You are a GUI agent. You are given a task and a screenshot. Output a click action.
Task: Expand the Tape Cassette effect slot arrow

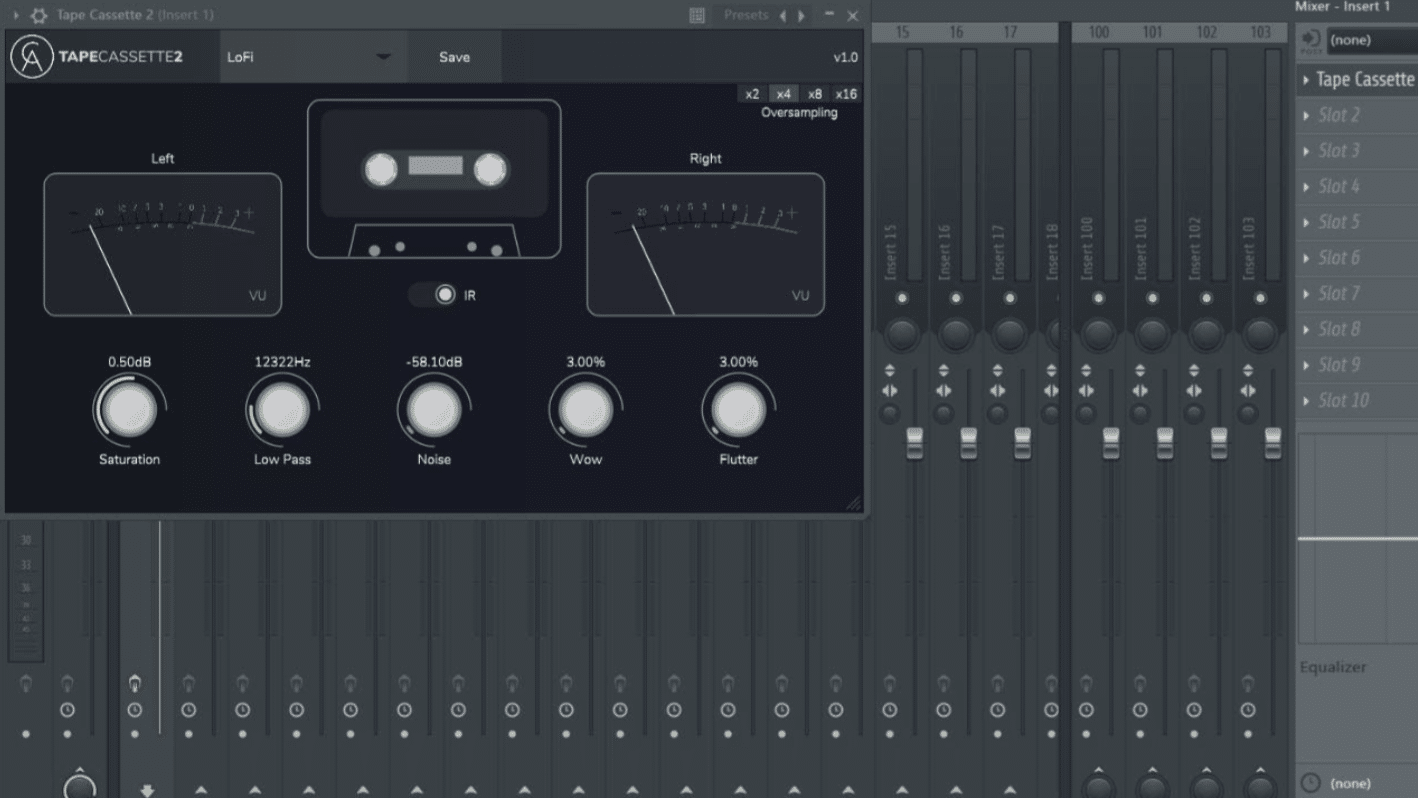pyautogui.click(x=1306, y=80)
